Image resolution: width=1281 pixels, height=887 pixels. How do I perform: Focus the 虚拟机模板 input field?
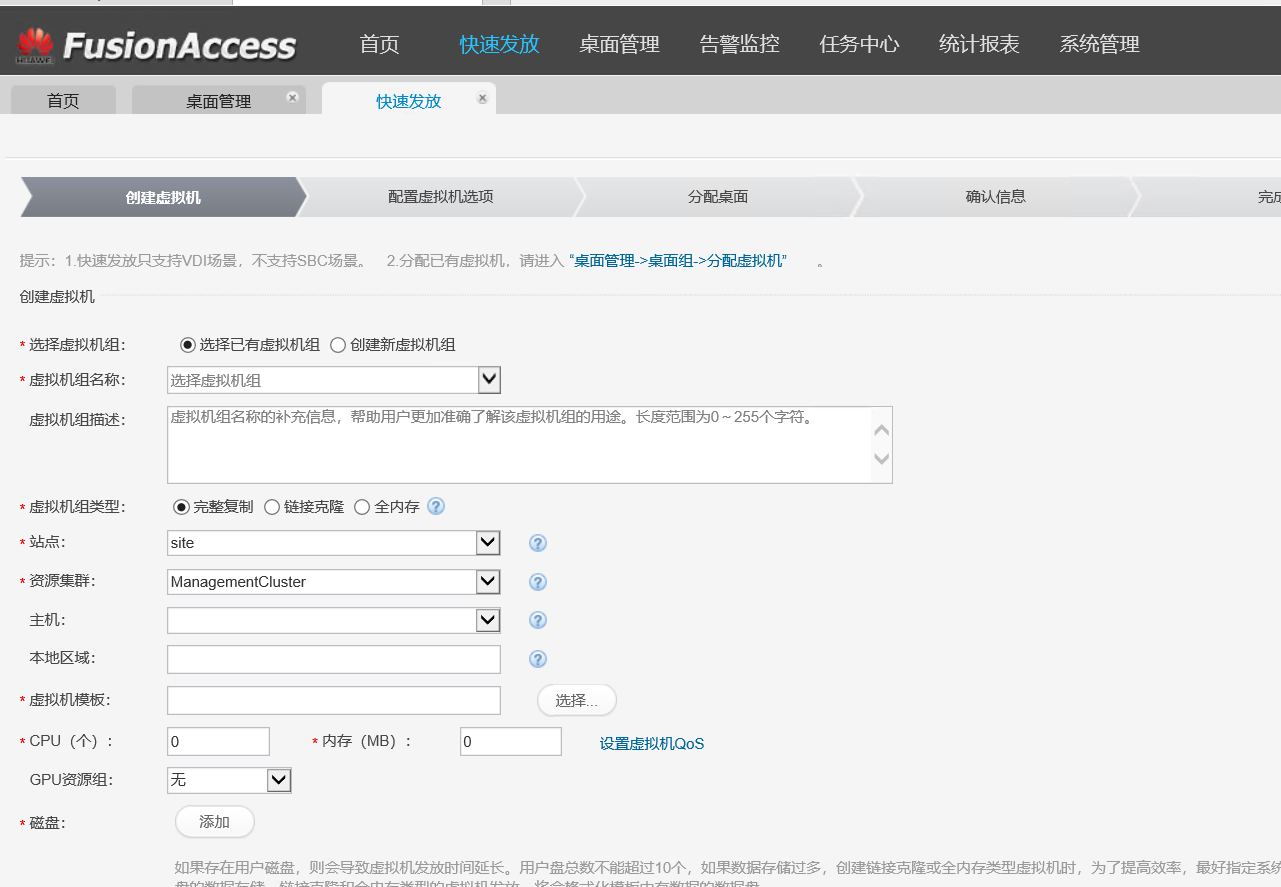click(334, 701)
